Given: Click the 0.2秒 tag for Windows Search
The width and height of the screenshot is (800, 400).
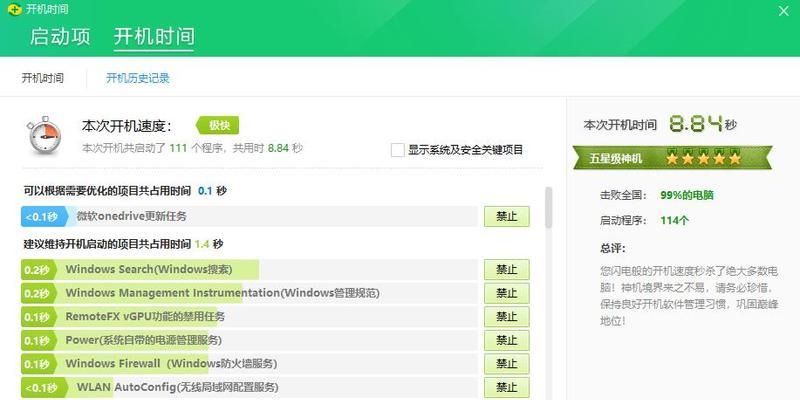Looking at the screenshot, I should (x=38, y=270).
